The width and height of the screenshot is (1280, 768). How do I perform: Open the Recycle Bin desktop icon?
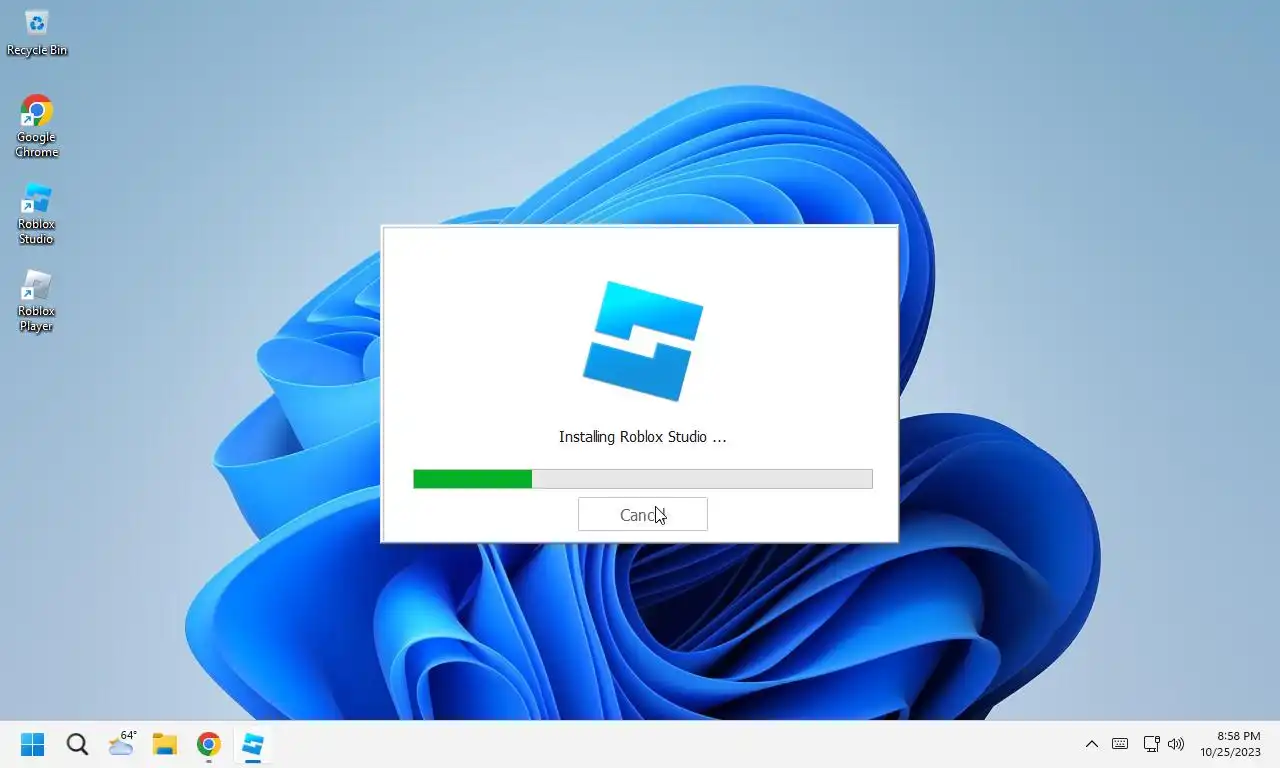point(36,32)
